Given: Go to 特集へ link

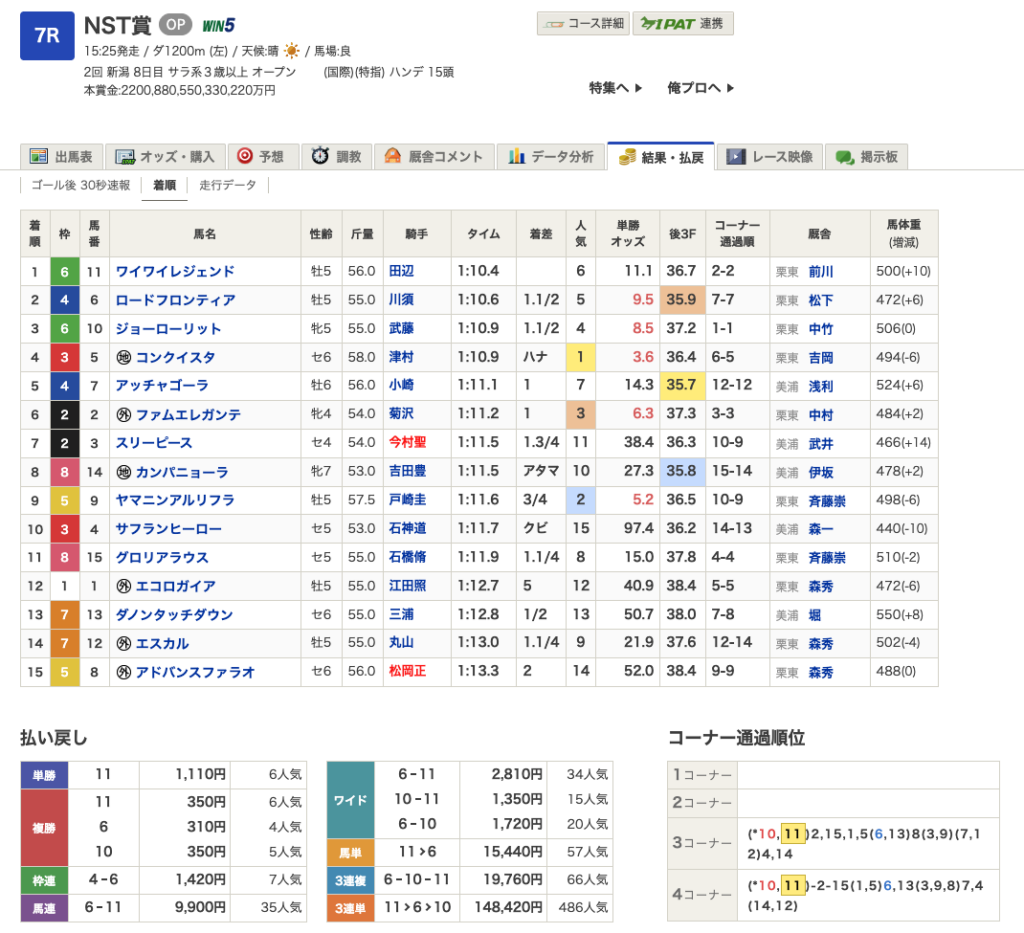Looking at the screenshot, I should click(615, 87).
